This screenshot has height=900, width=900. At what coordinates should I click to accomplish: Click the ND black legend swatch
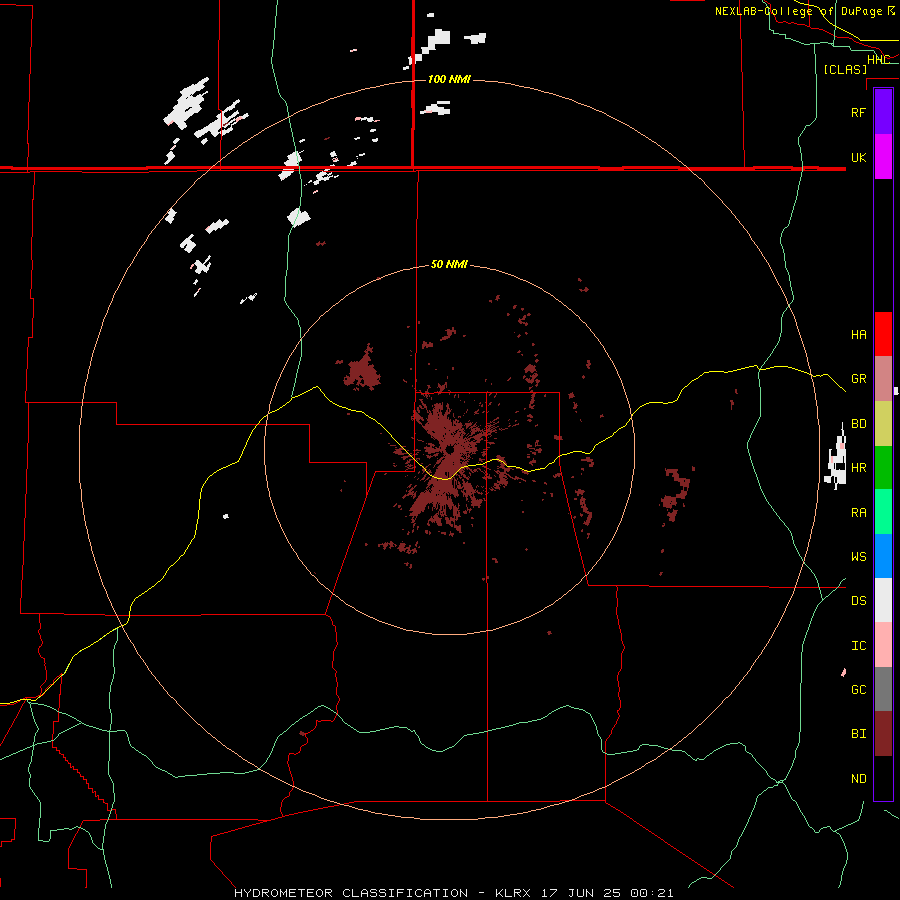883,778
